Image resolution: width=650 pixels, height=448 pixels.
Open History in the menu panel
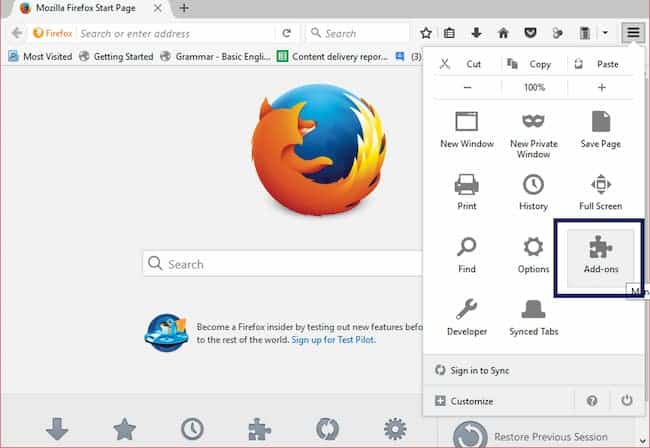coord(534,192)
